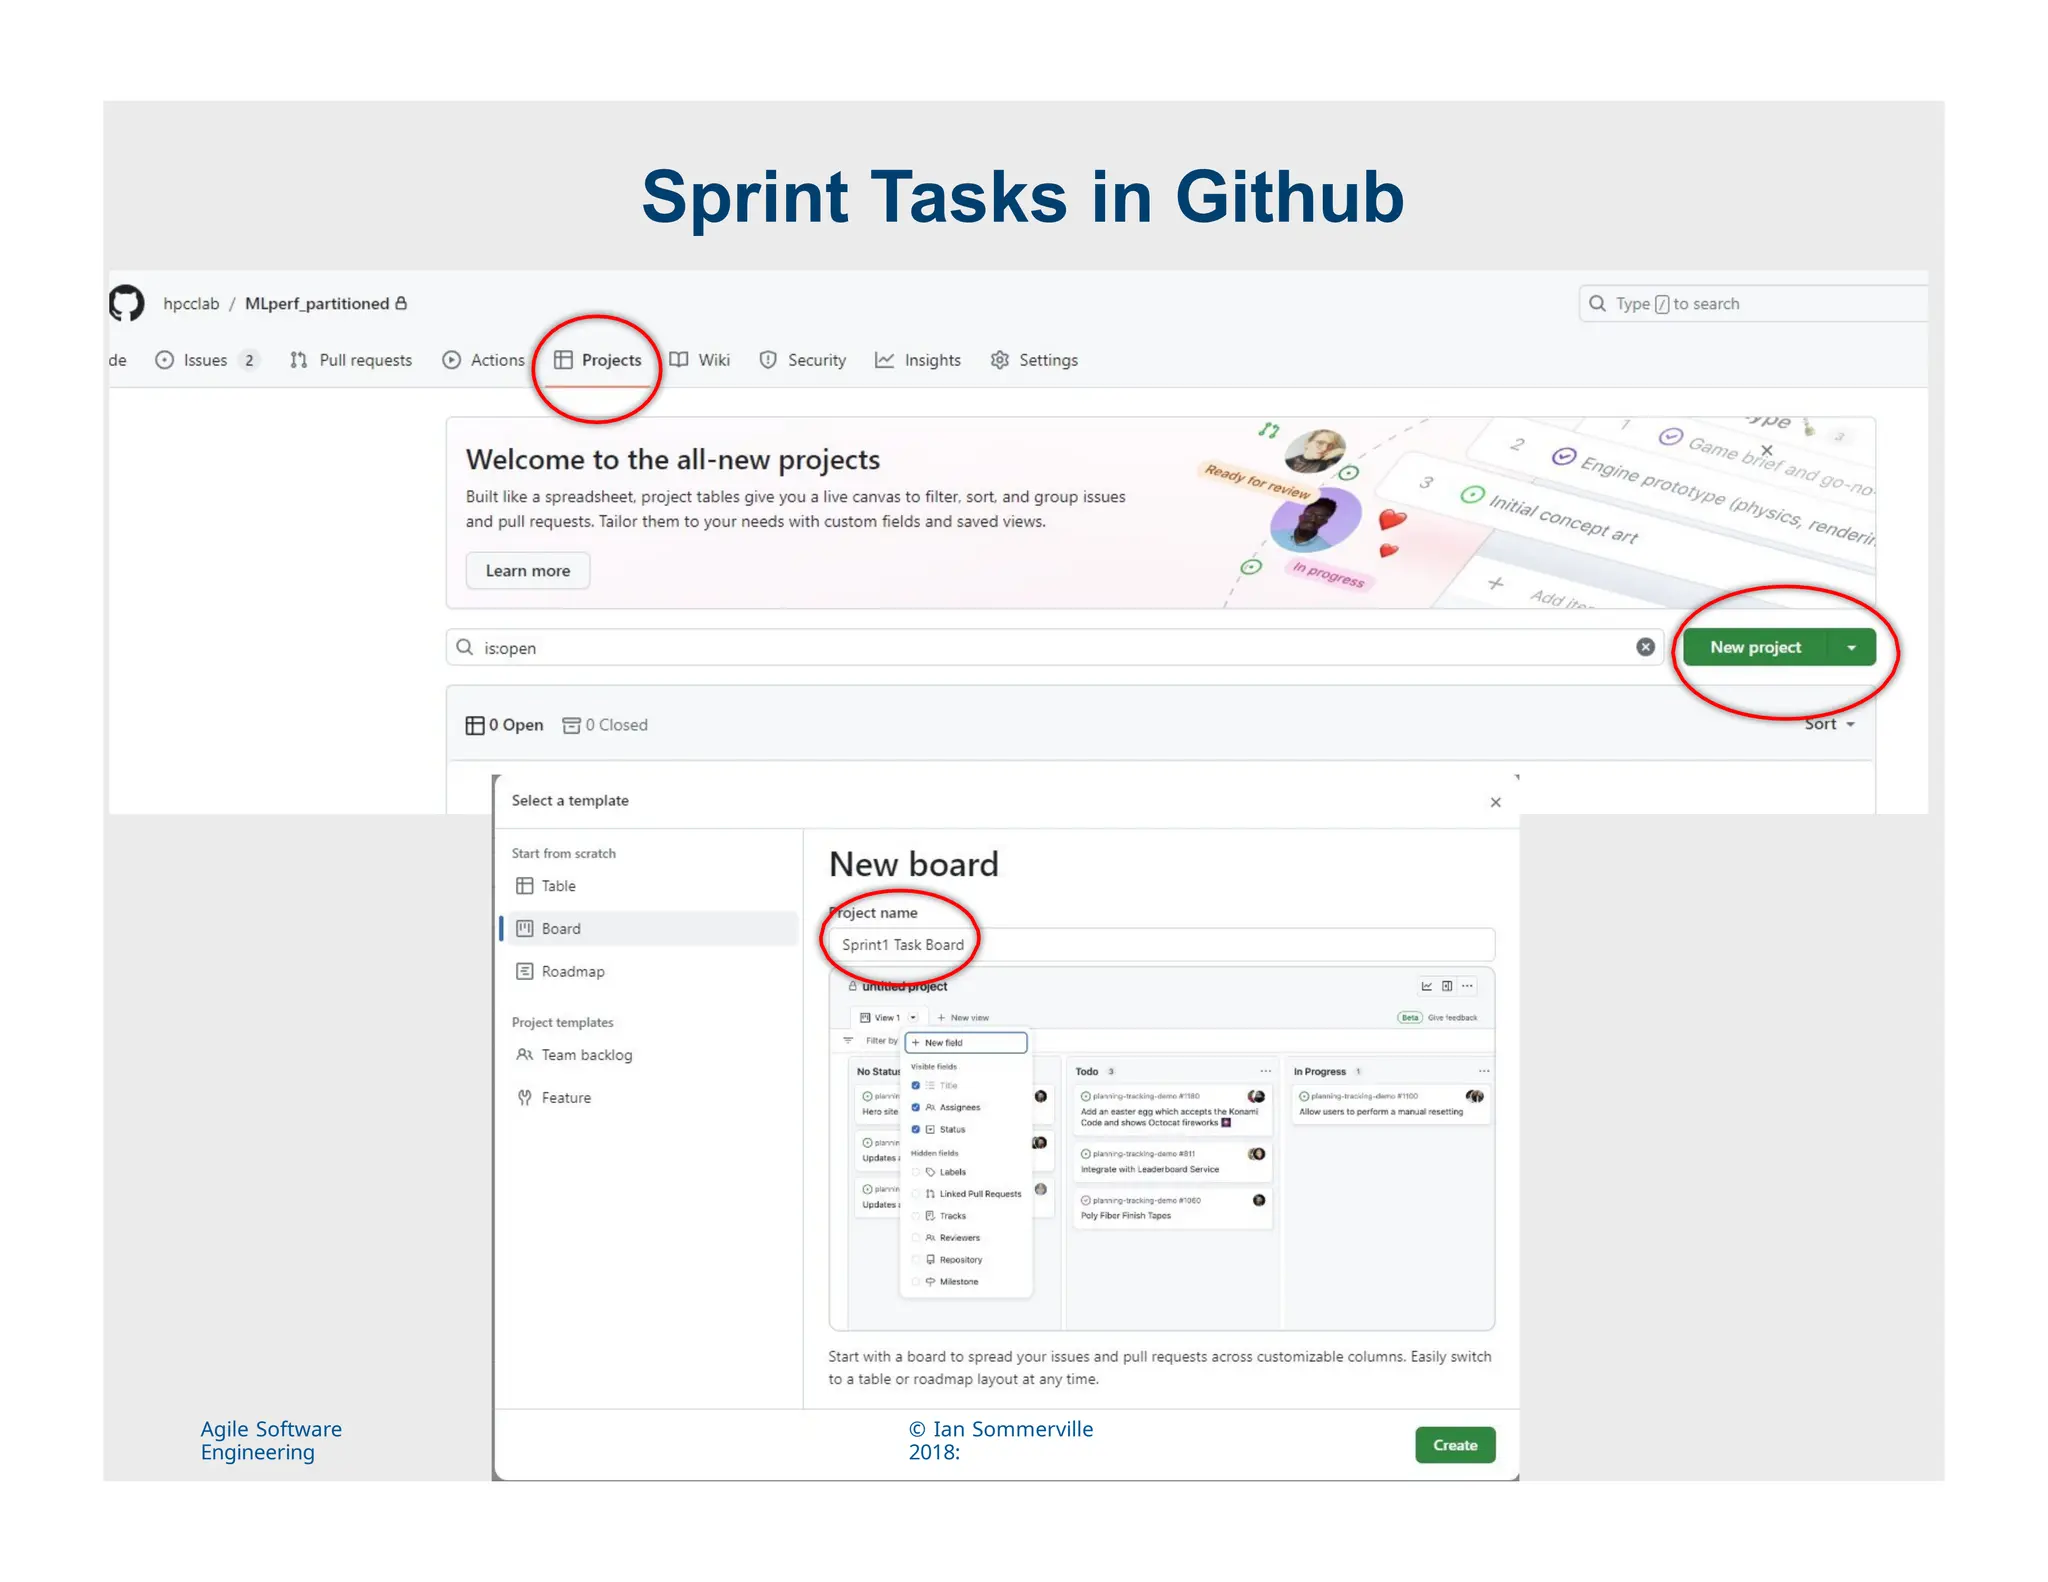Click the Projects table icon in tab

(563, 360)
